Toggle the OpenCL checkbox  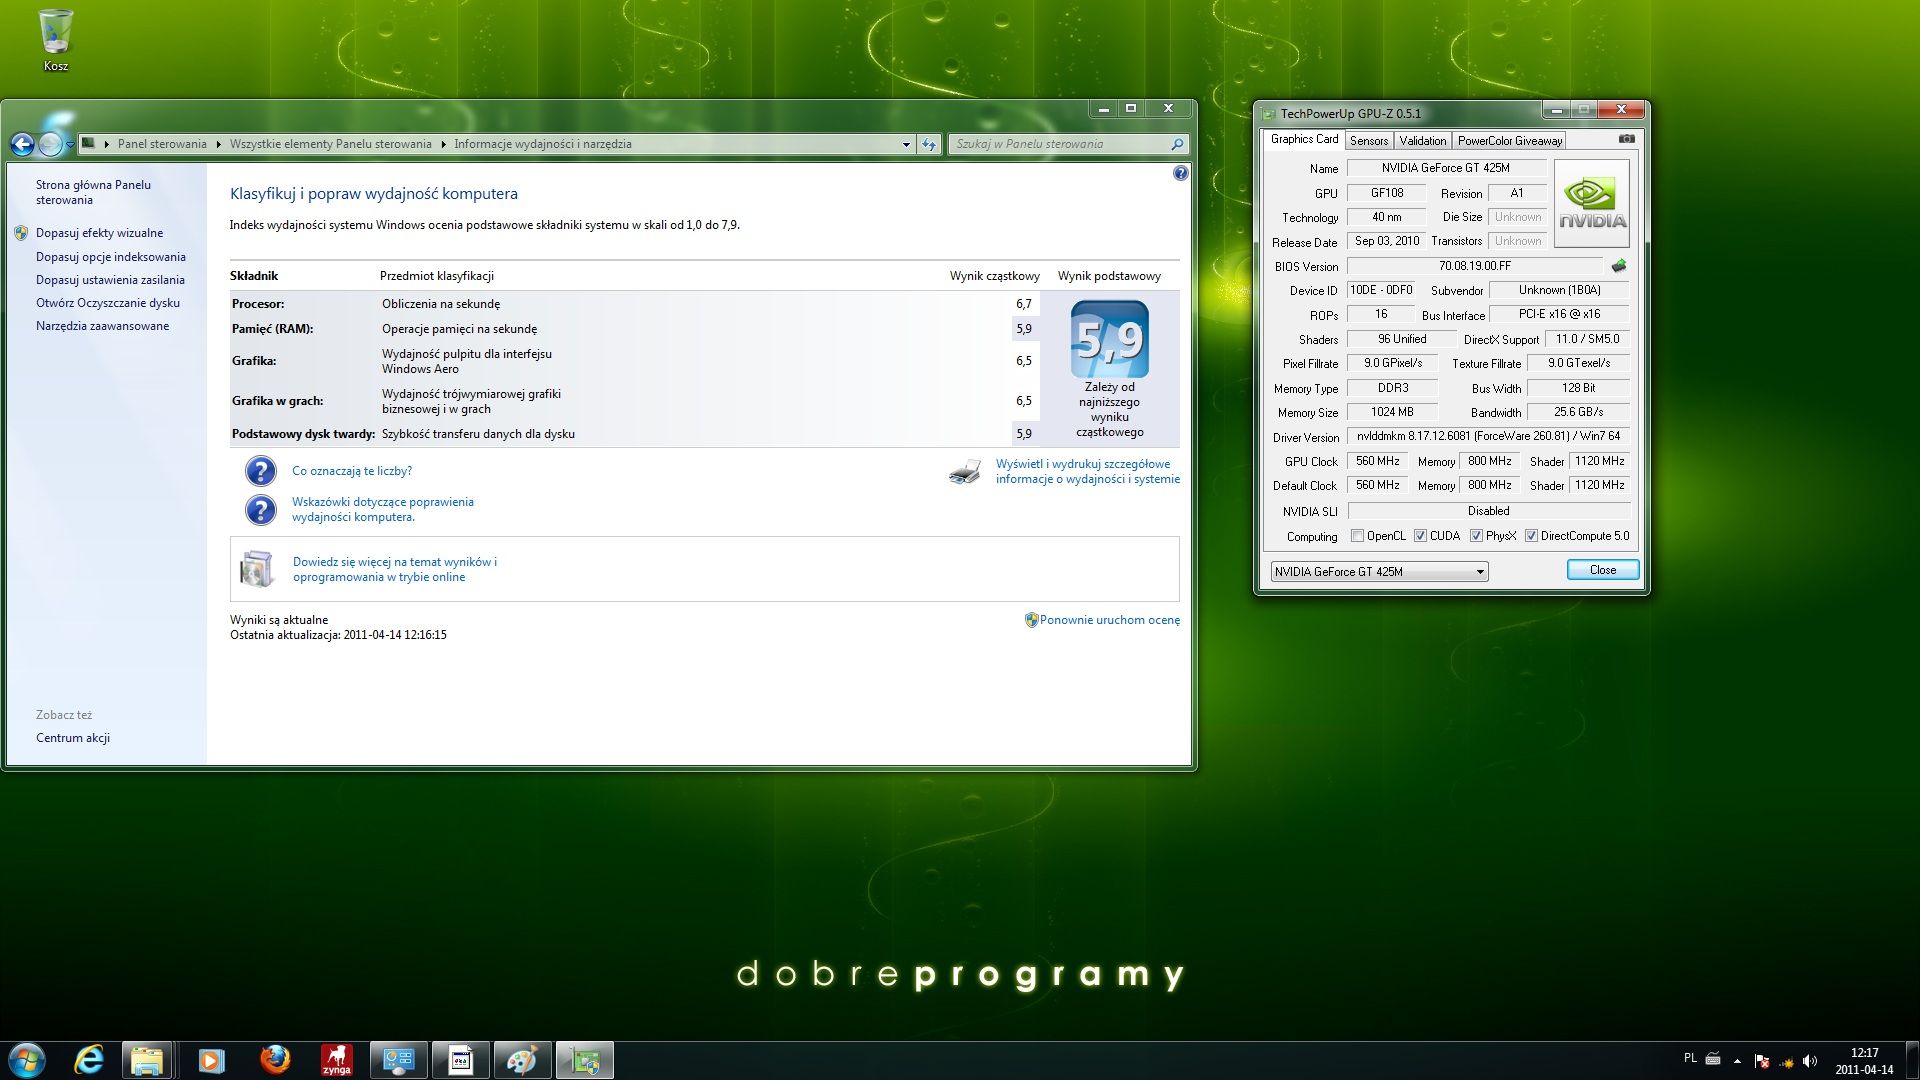coord(1357,536)
